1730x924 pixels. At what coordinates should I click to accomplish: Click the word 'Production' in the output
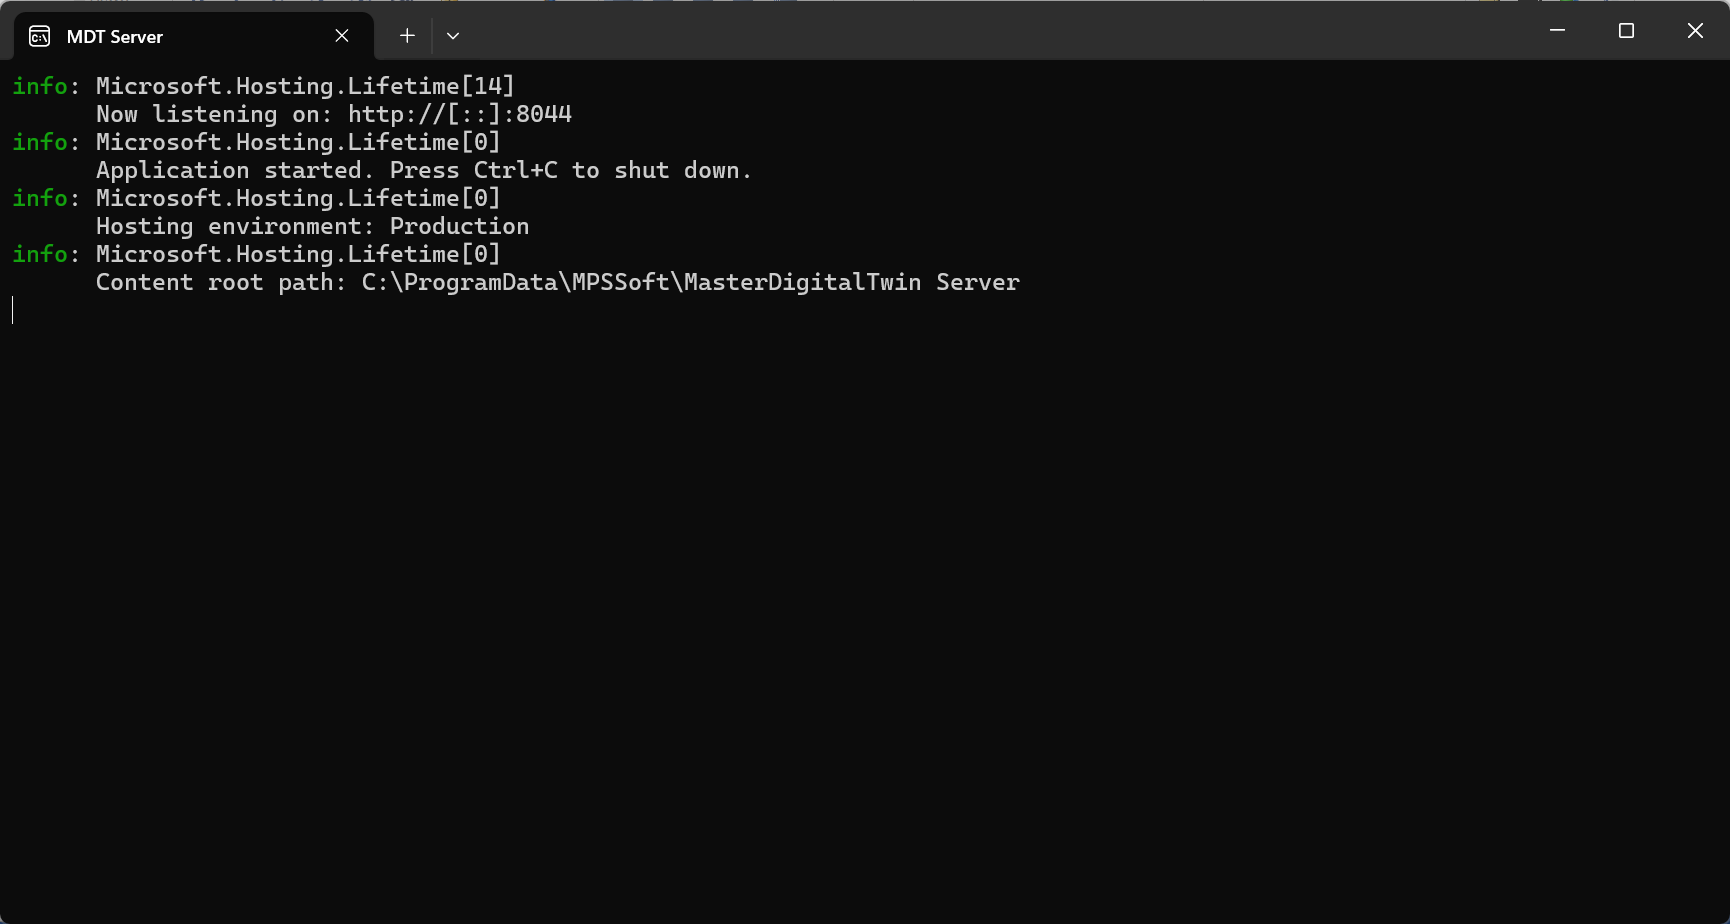(x=459, y=227)
